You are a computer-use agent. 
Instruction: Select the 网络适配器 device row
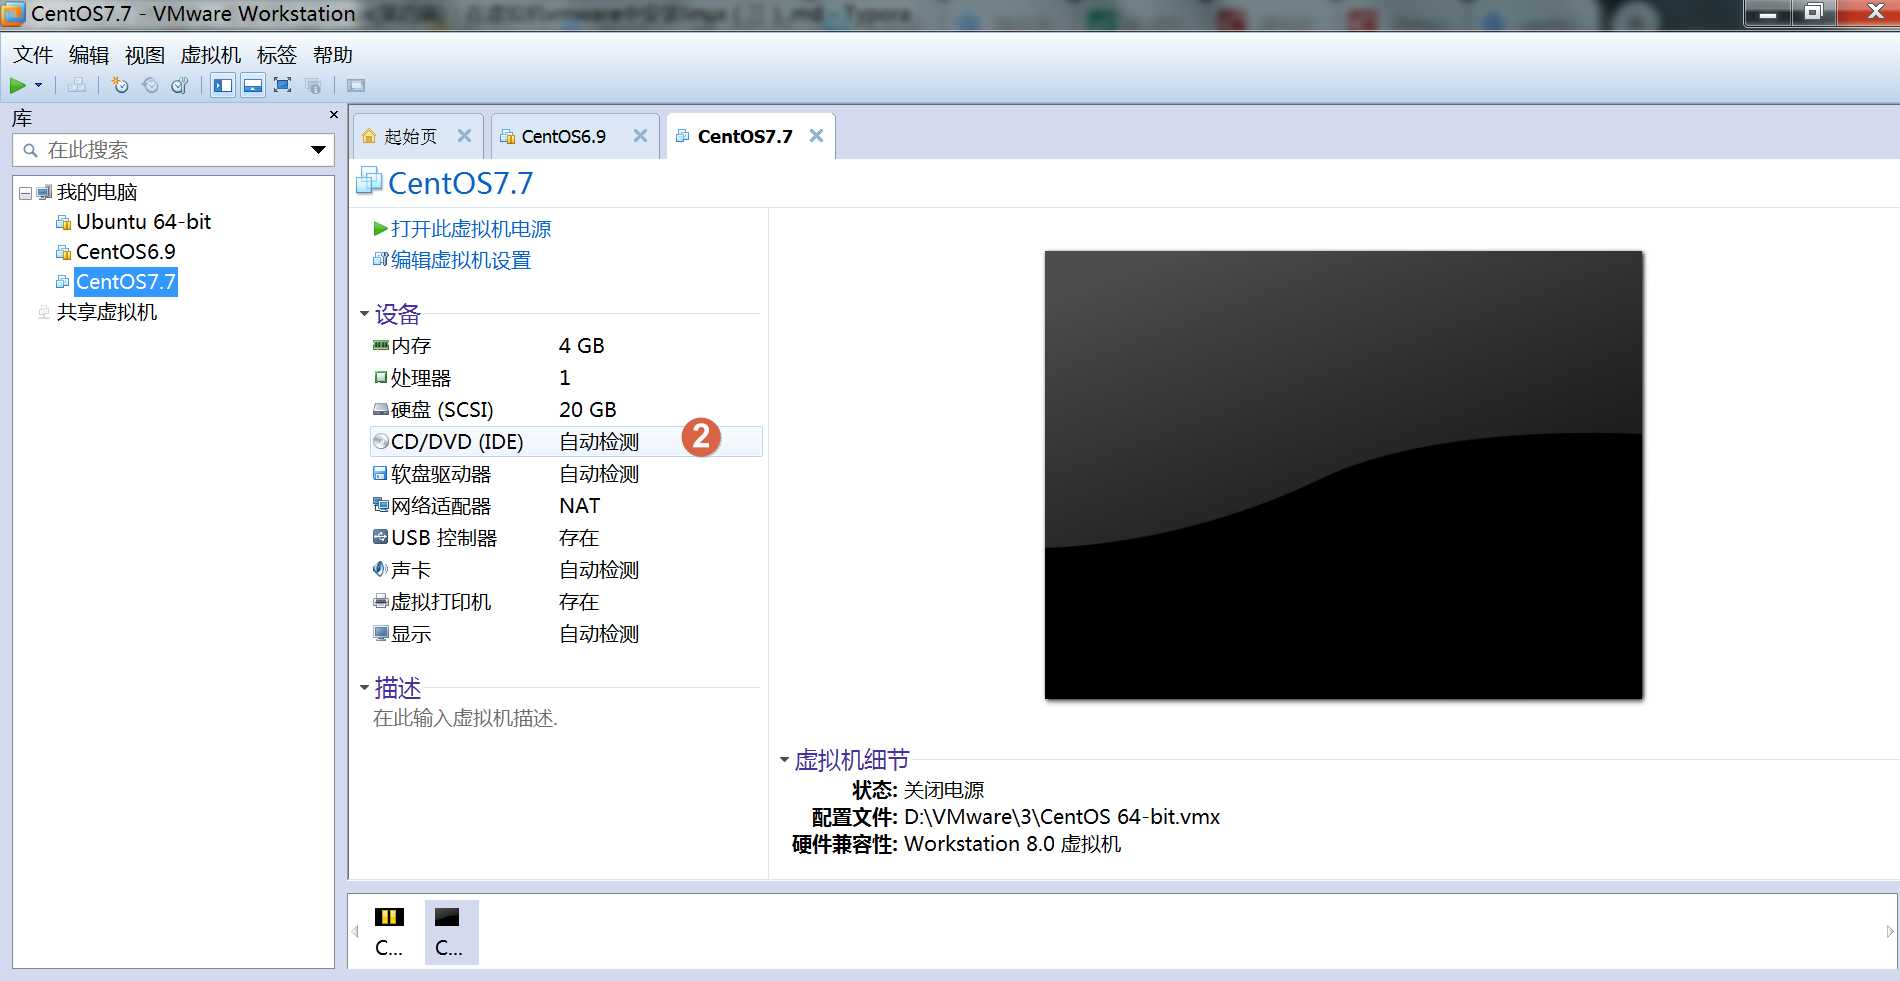tap(565, 506)
